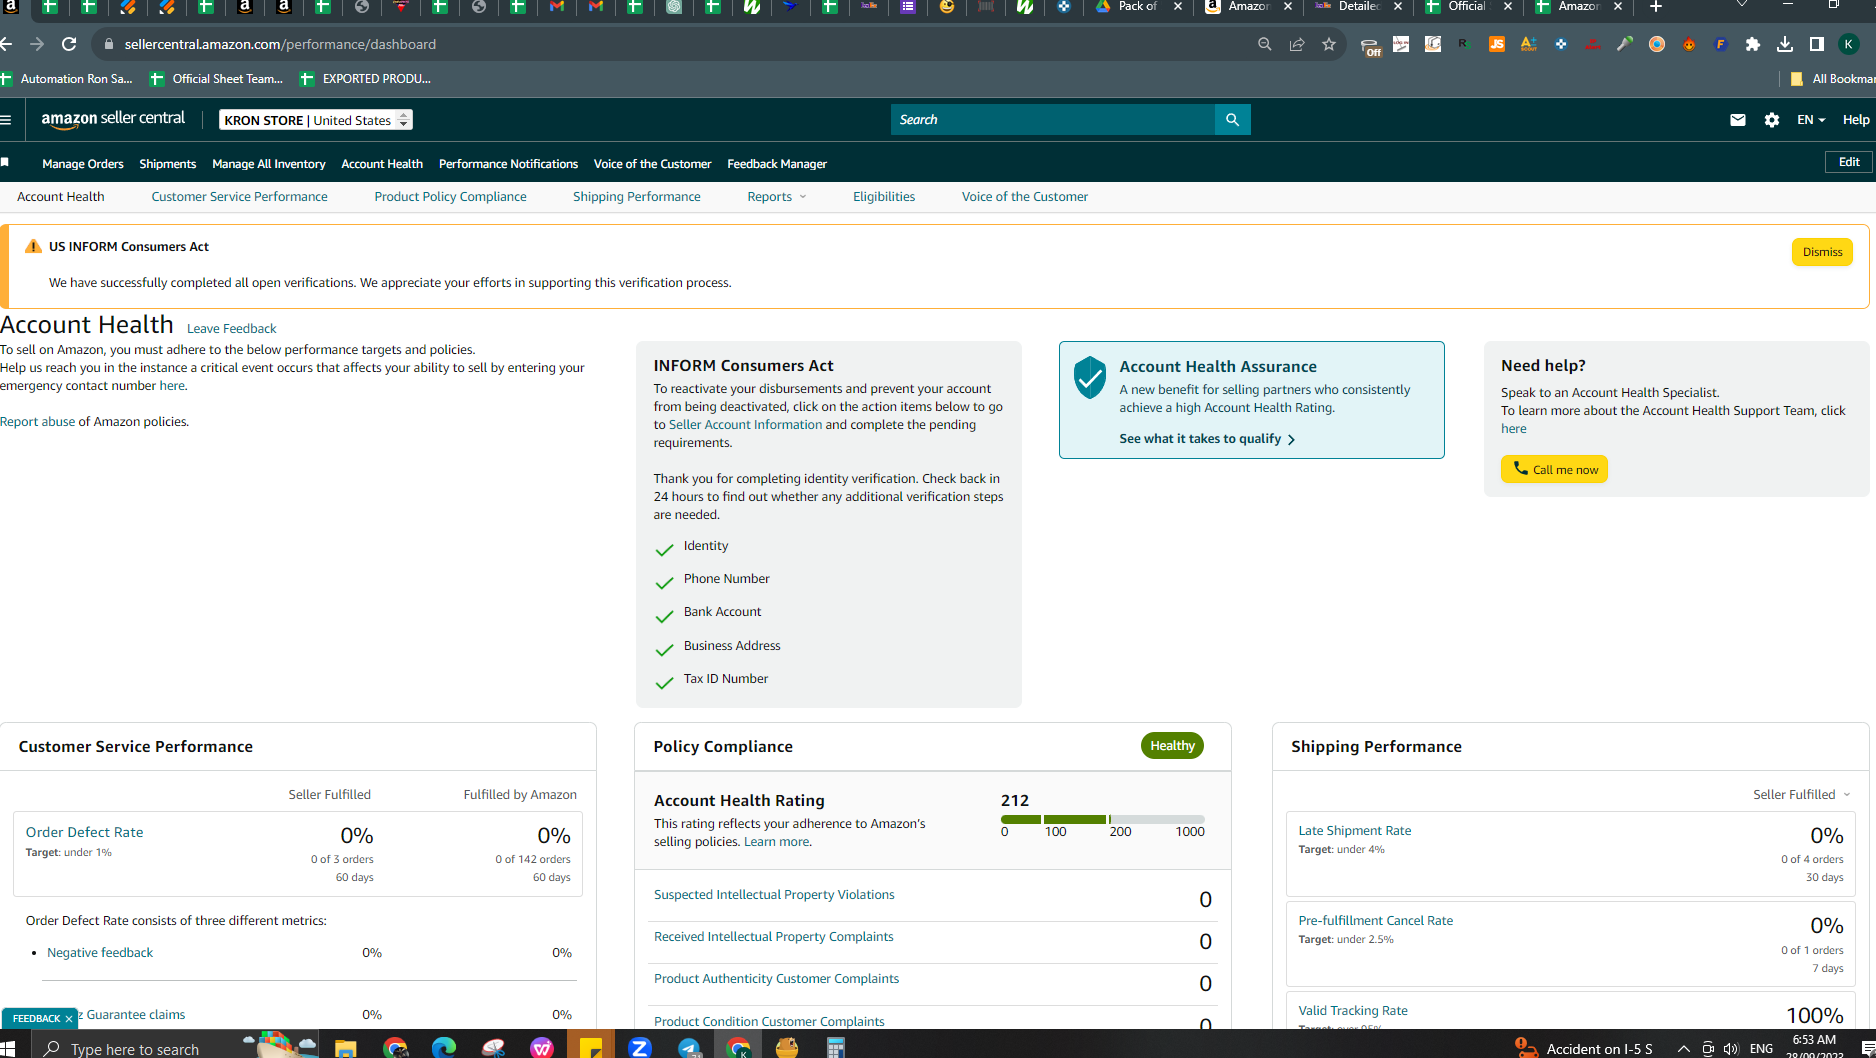Image resolution: width=1876 pixels, height=1058 pixels.
Task: Switch to the Eligibilities tab
Action: tap(884, 197)
